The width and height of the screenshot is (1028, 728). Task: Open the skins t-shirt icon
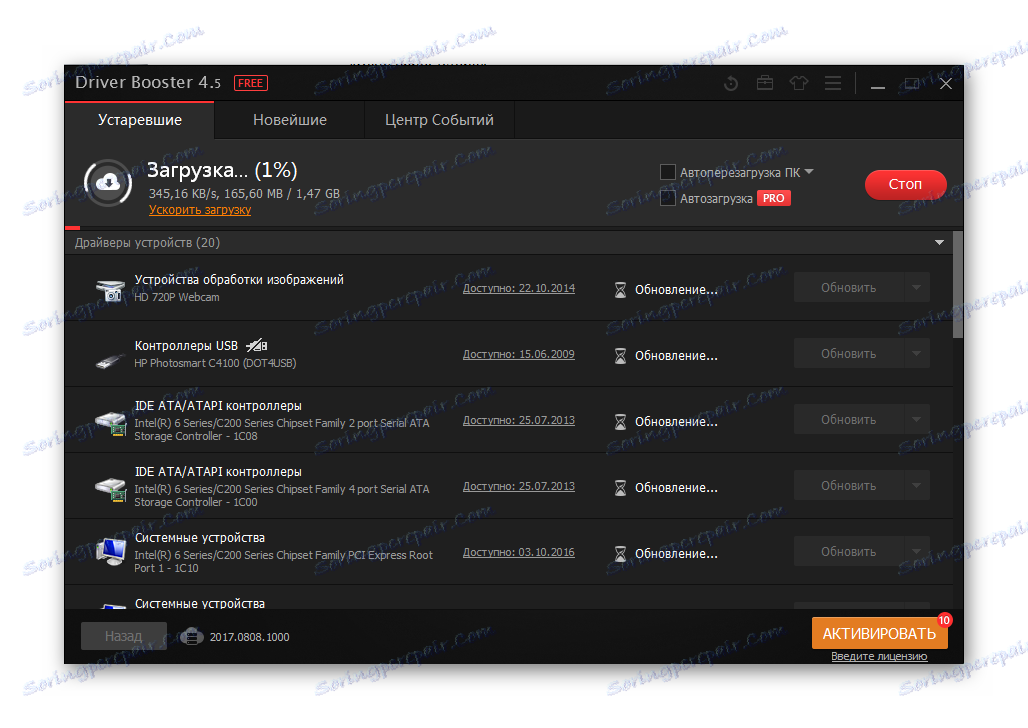[x=799, y=83]
